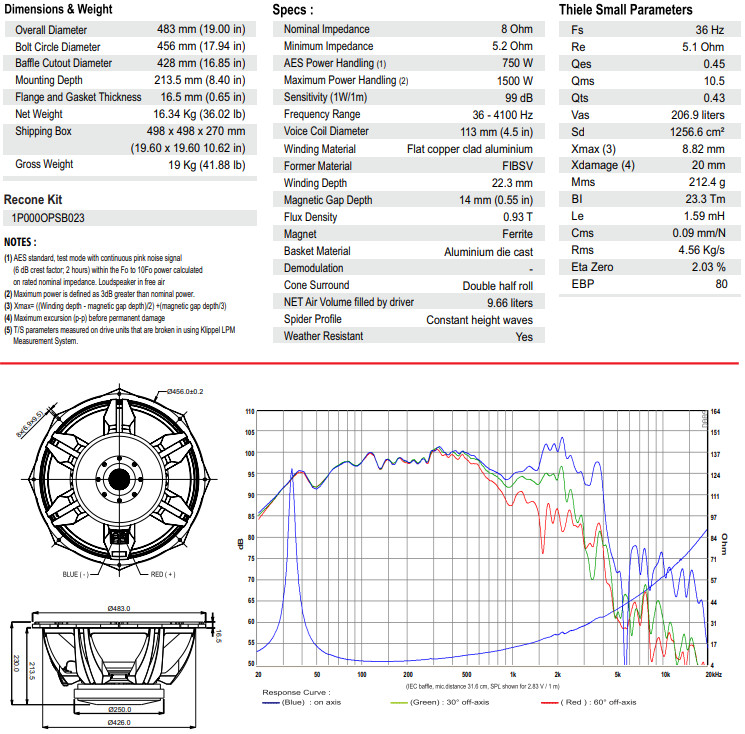Click Winding Depth value 22.3 mm
Viewport: 745px width, 734px height.
tap(512, 183)
